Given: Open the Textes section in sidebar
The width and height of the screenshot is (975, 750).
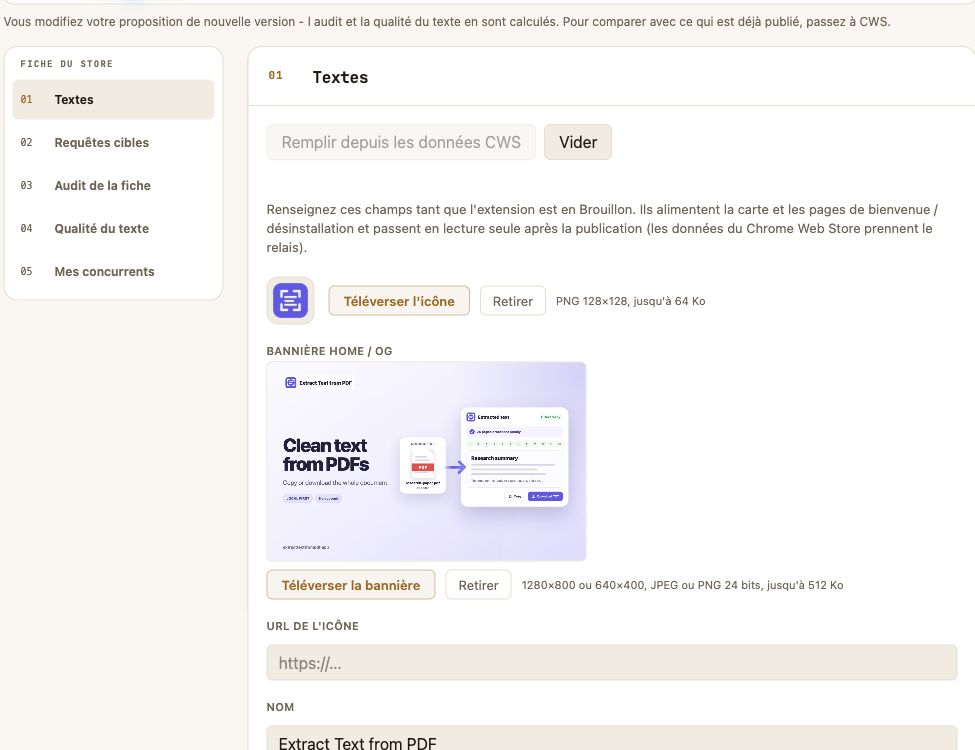Looking at the screenshot, I should 113,100.
